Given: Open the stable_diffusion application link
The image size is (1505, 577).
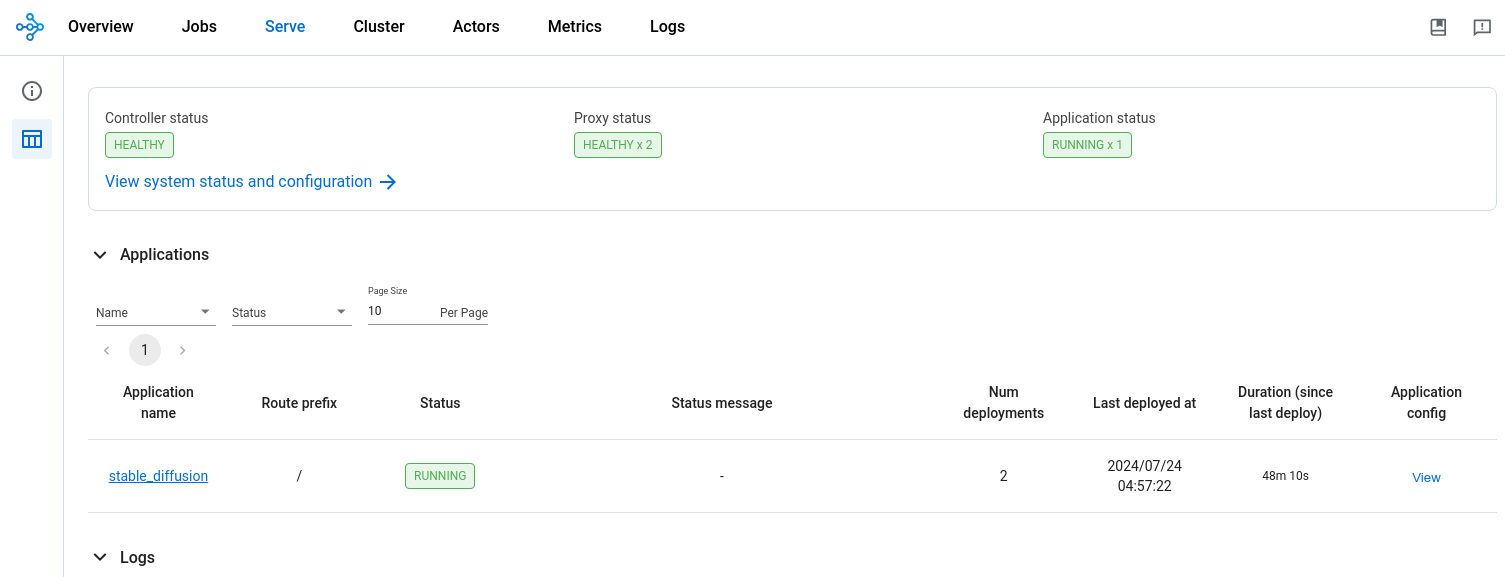Looking at the screenshot, I should (158, 476).
